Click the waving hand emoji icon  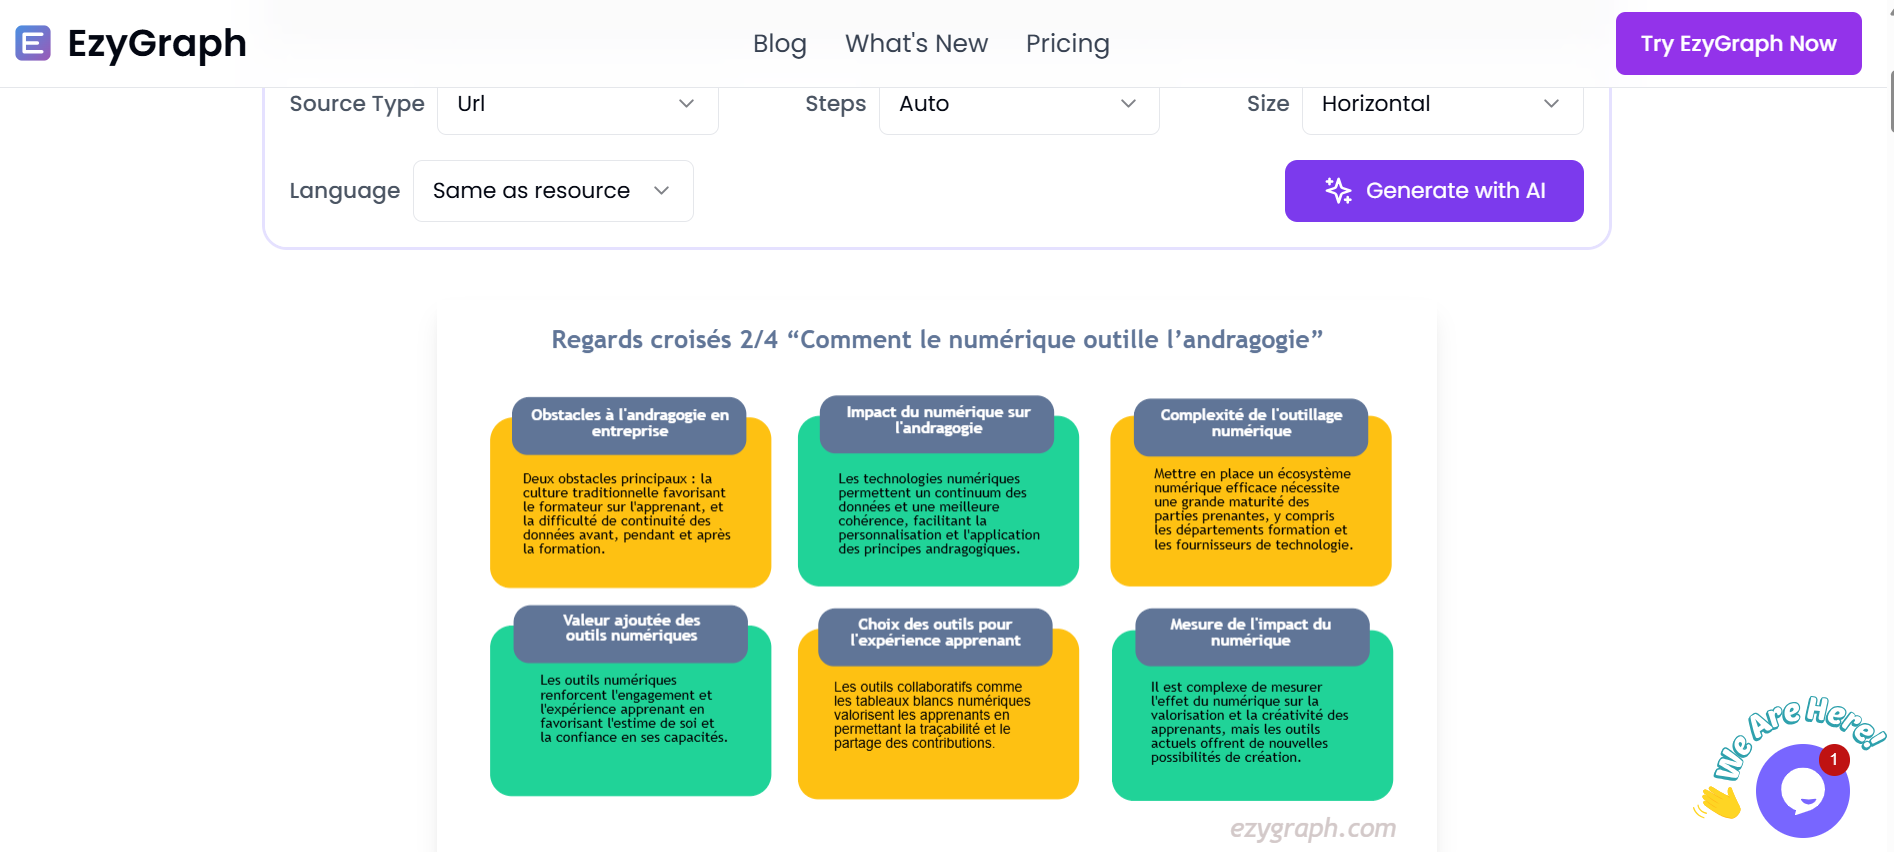[1718, 801]
